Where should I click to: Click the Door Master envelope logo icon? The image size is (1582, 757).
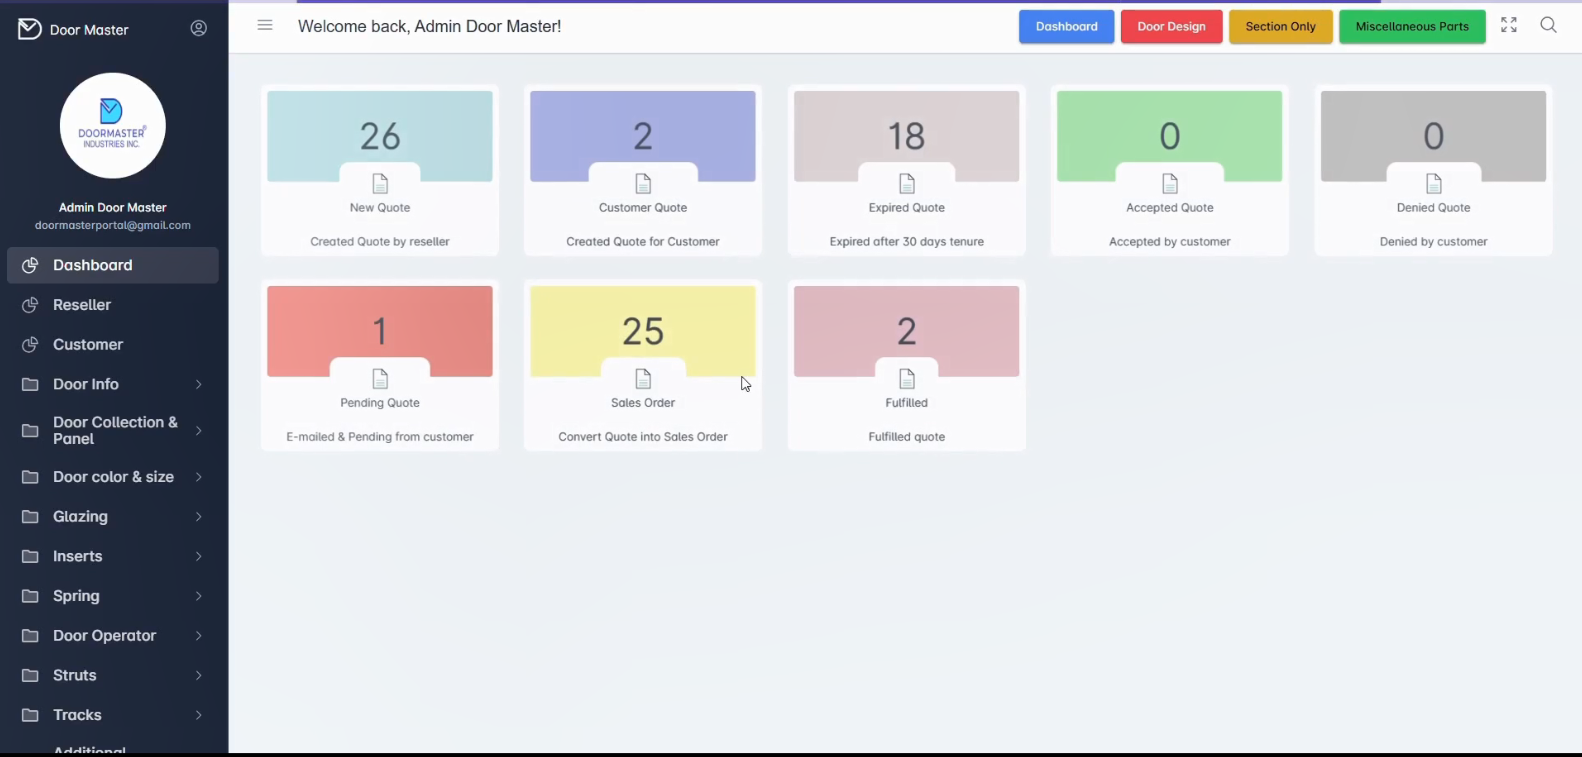[30, 29]
